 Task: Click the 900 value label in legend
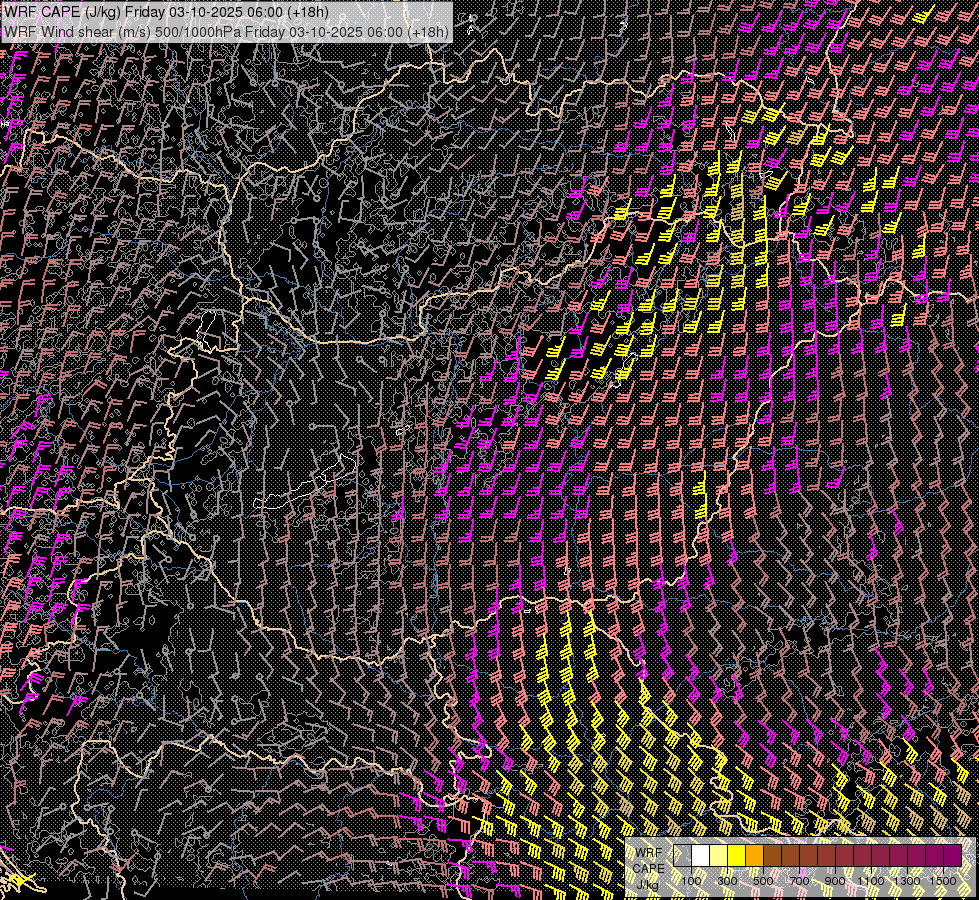(835, 880)
